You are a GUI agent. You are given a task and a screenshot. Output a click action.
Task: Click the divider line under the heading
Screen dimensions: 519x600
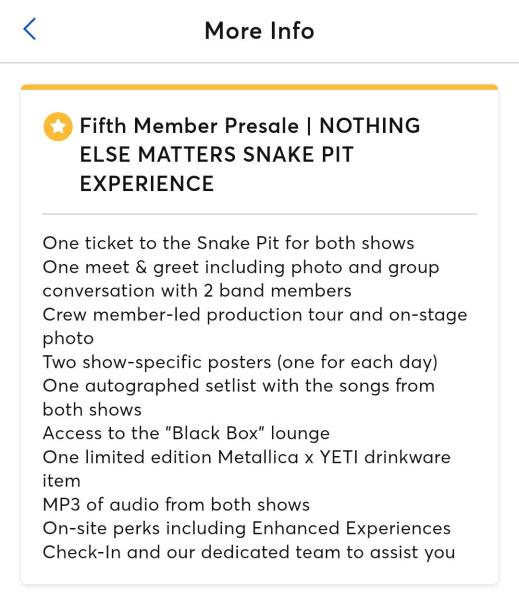point(260,214)
